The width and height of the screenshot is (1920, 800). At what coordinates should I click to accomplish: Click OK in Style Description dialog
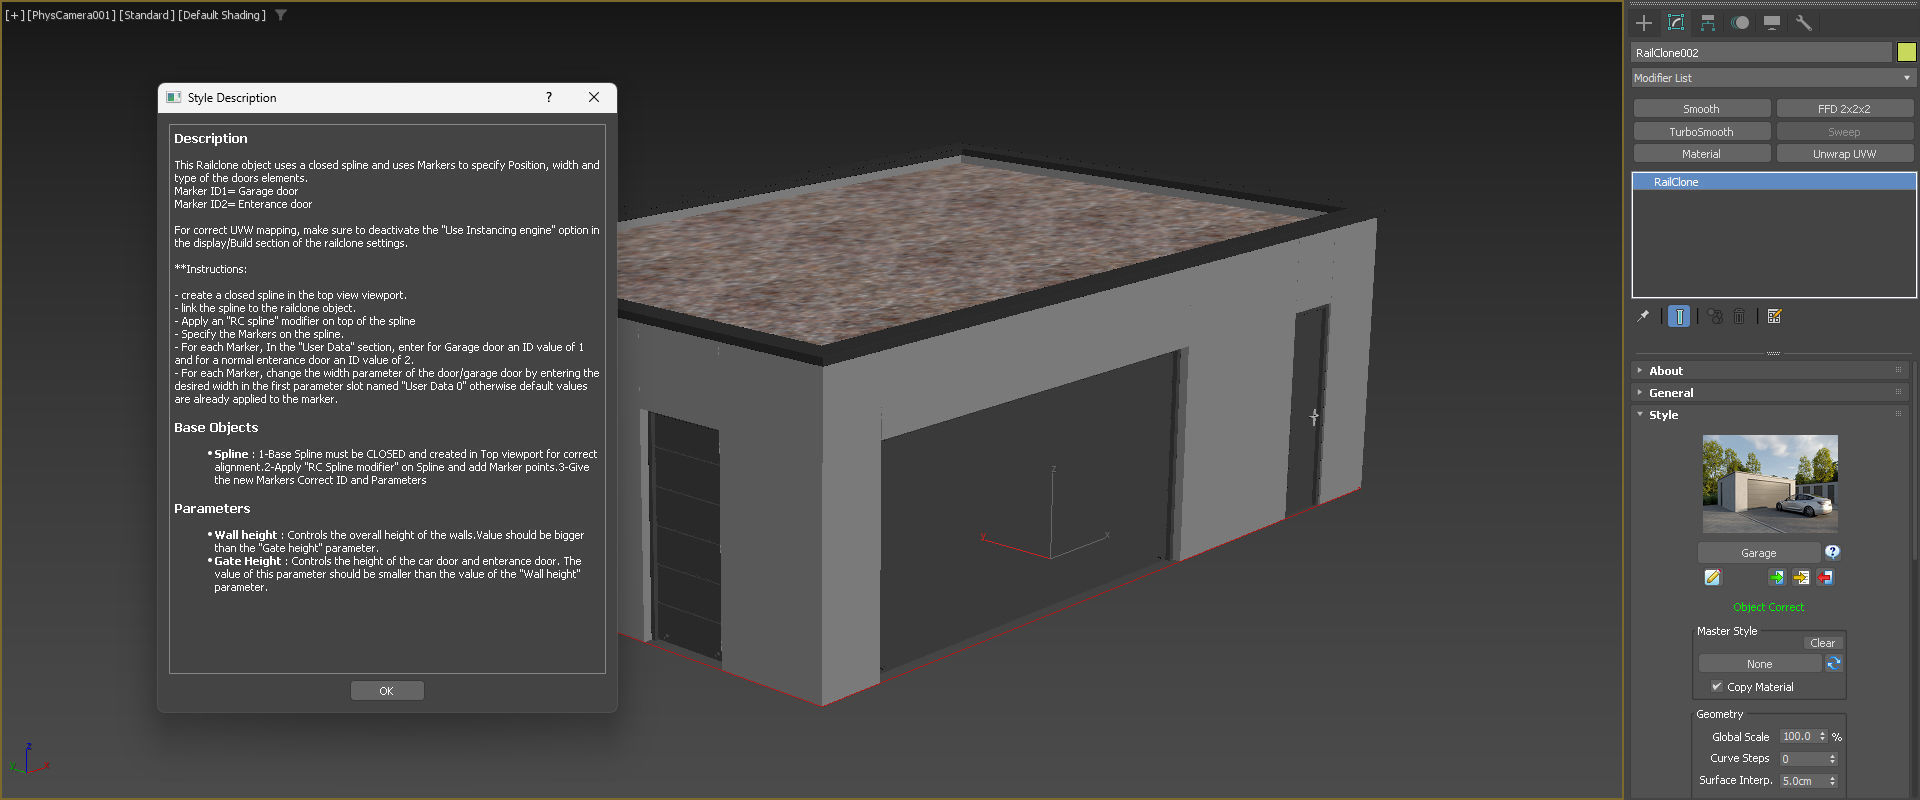387,691
